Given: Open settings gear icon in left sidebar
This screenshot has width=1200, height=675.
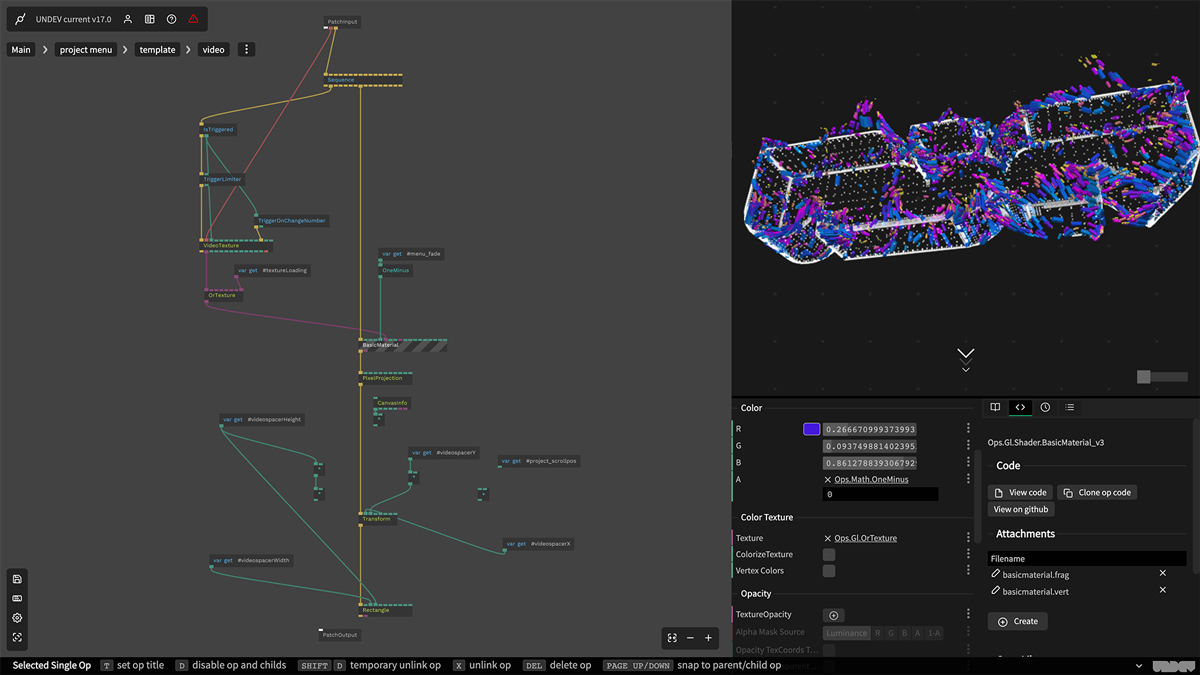Looking at the screenshot, I should click(17, 618).
